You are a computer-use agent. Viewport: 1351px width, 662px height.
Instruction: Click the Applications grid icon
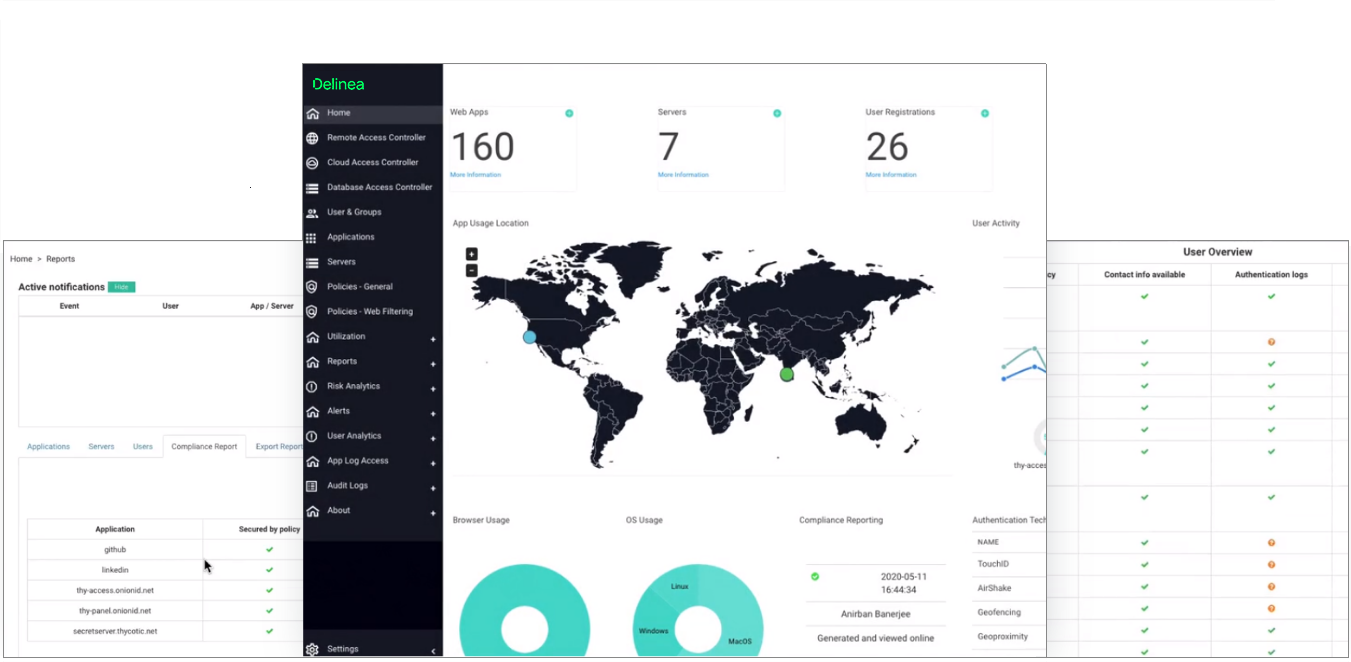click(313, 238)
